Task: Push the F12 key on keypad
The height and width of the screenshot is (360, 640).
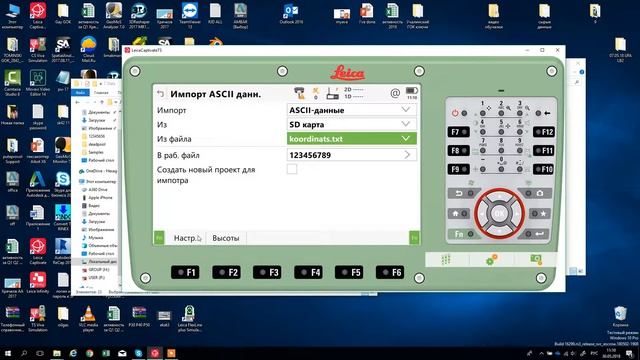Action: coord(543,132)
